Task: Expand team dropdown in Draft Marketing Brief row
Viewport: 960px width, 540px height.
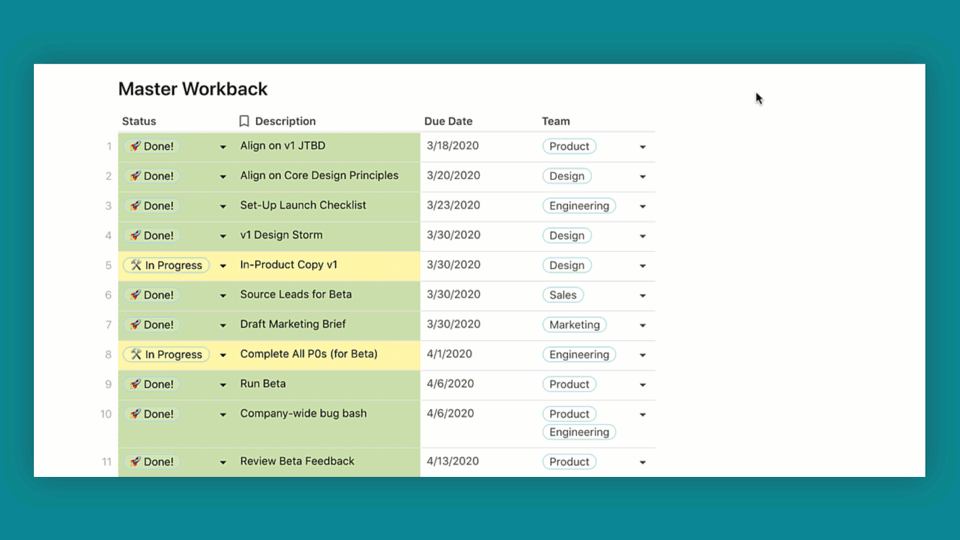Action: 642,325
